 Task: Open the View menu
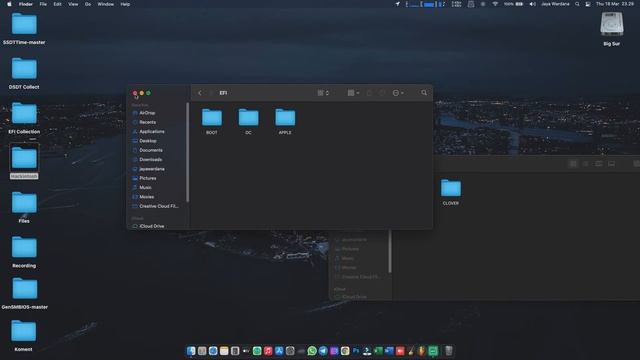(73, 4)
